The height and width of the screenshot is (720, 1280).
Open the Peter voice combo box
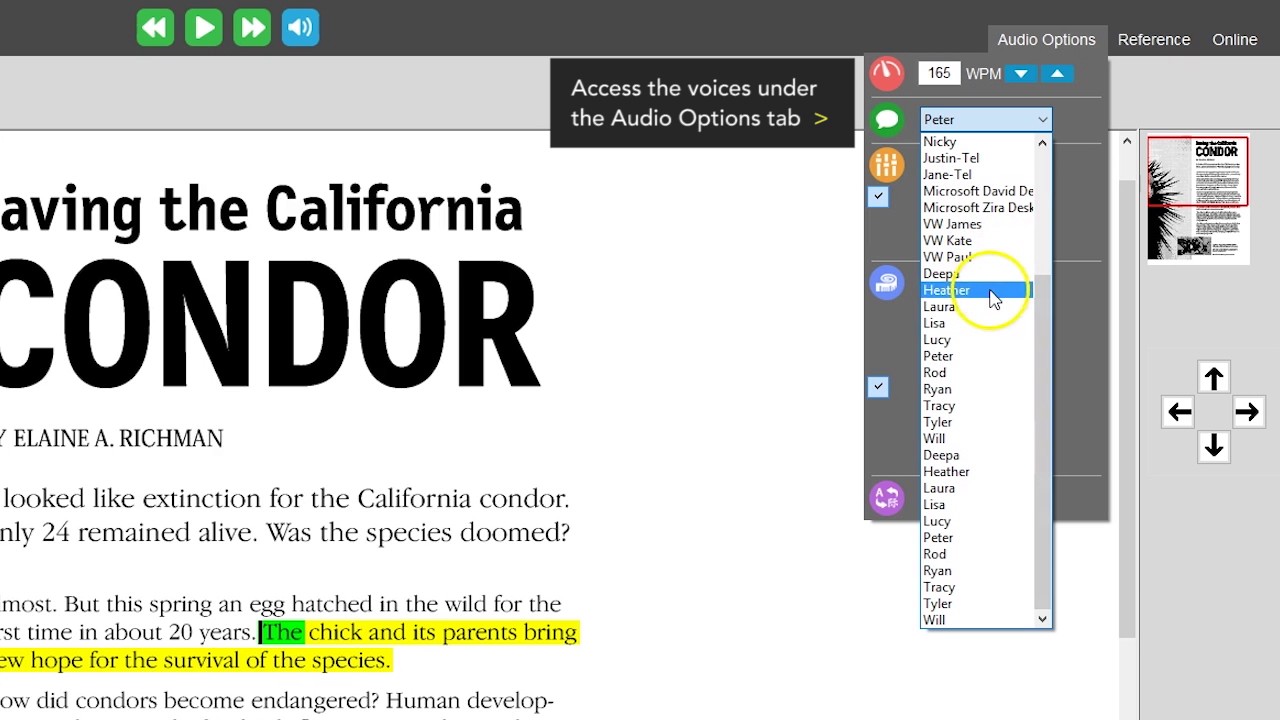coord(986,119)
